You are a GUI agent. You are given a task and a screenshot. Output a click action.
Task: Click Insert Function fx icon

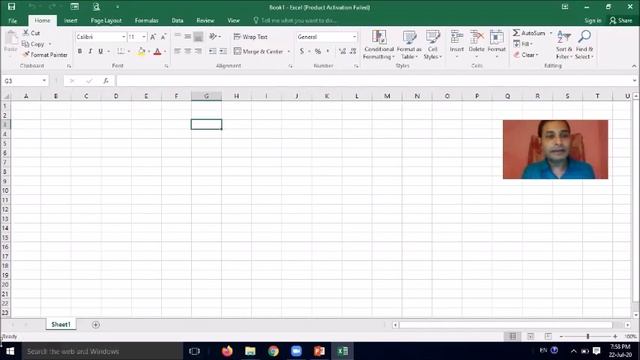click(x=106, y=81)
